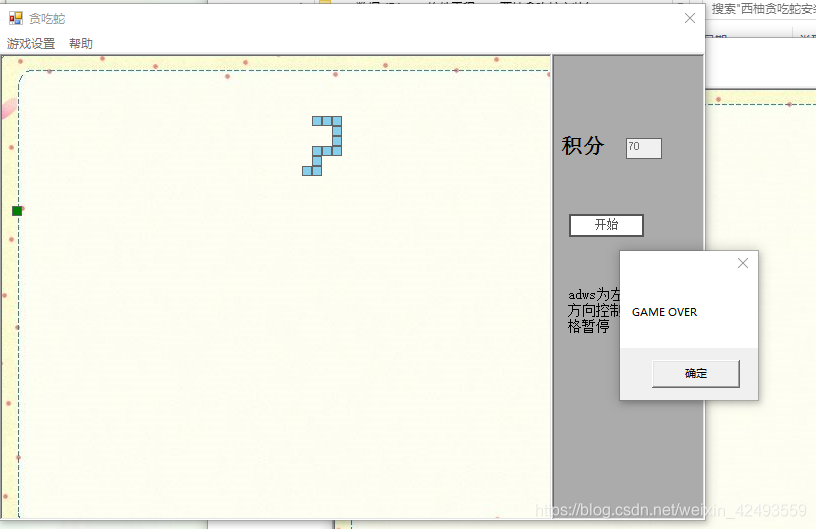Viewport: 816px width, 529px height.
Task: Click the 开始 button
Action: tap(606, 225)
